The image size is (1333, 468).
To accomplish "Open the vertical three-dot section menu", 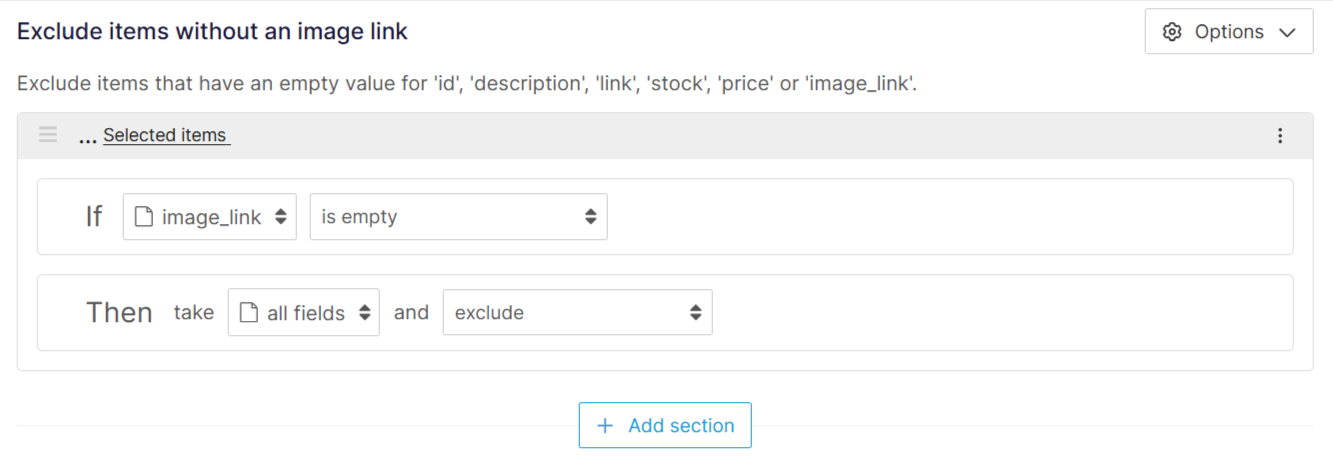I will point(1280,135).
